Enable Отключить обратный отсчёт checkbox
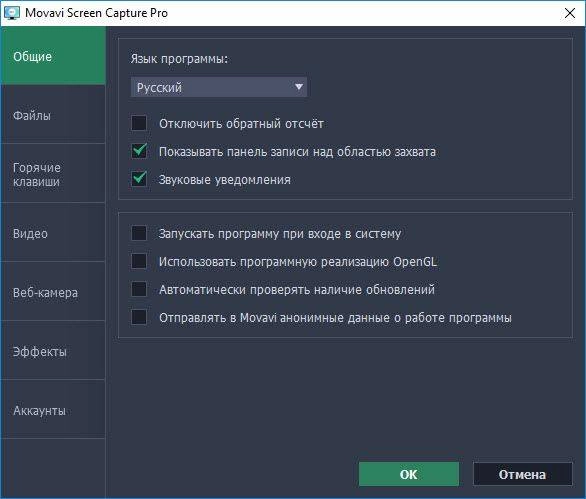The width and height of the screenshot is (586, 499). [x=139, y=123]
